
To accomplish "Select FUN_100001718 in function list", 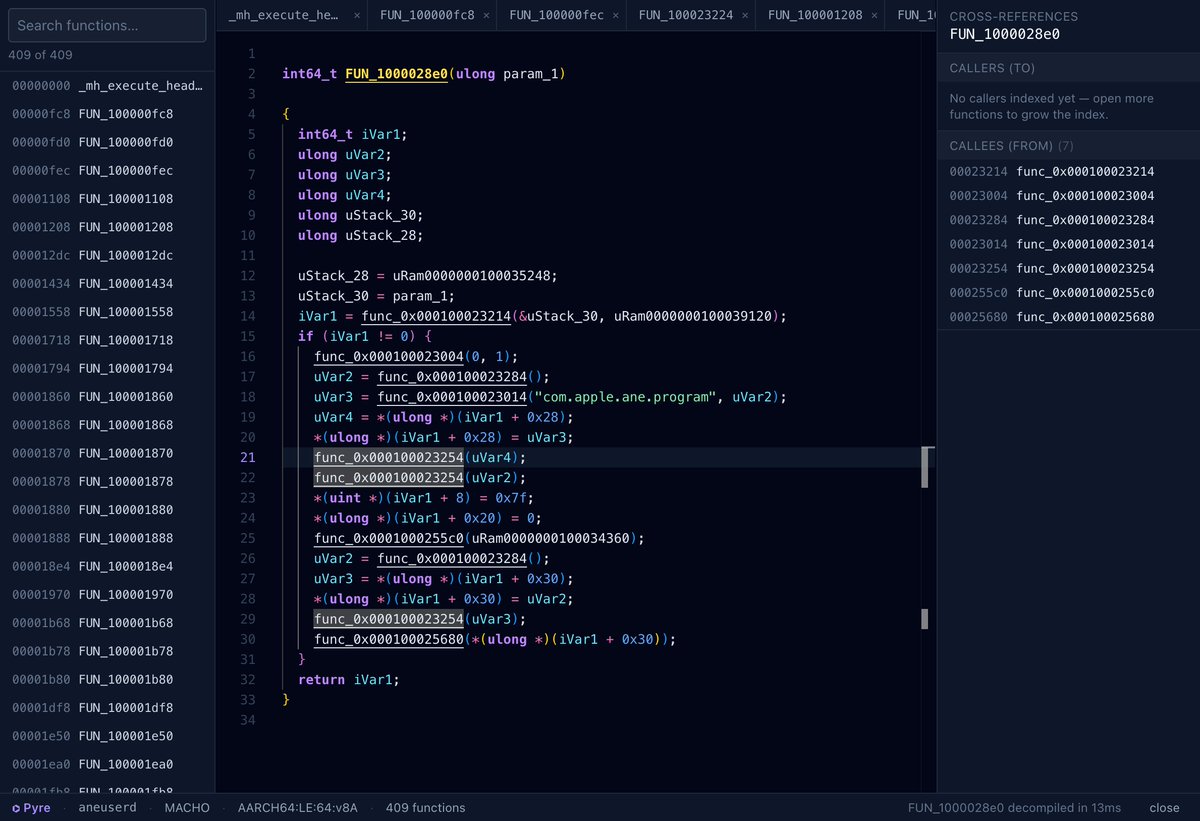I will point(107,340).
